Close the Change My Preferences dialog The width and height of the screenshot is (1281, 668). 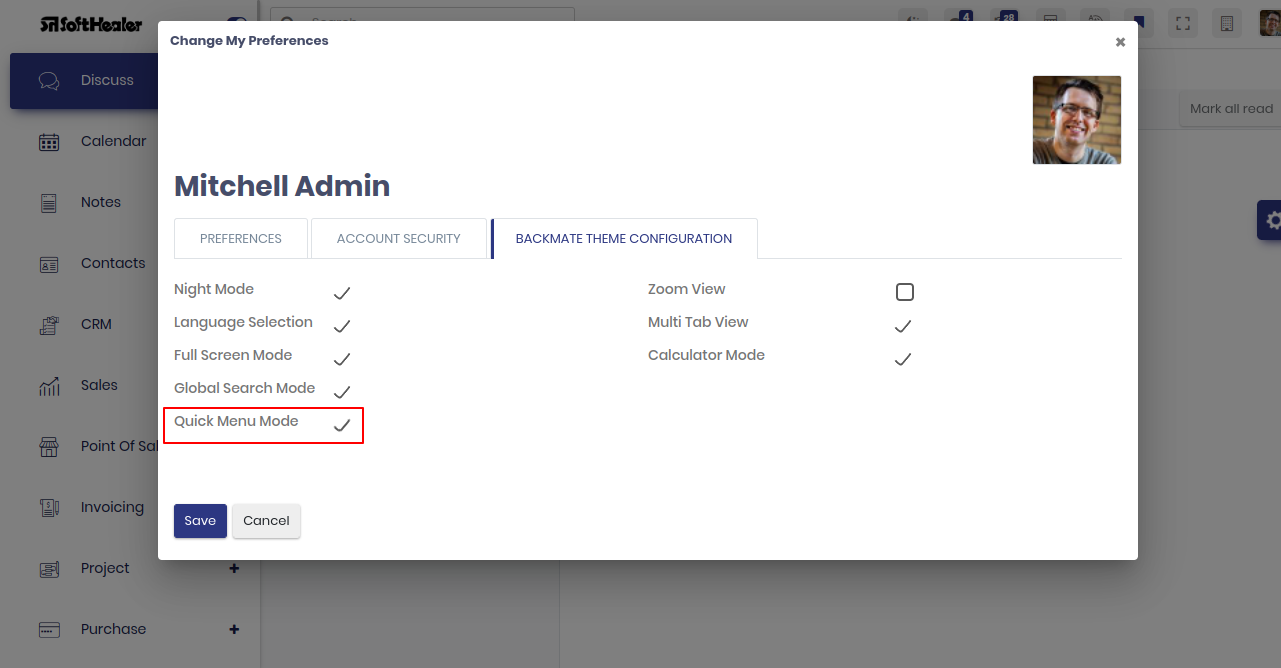point(1120,42)
